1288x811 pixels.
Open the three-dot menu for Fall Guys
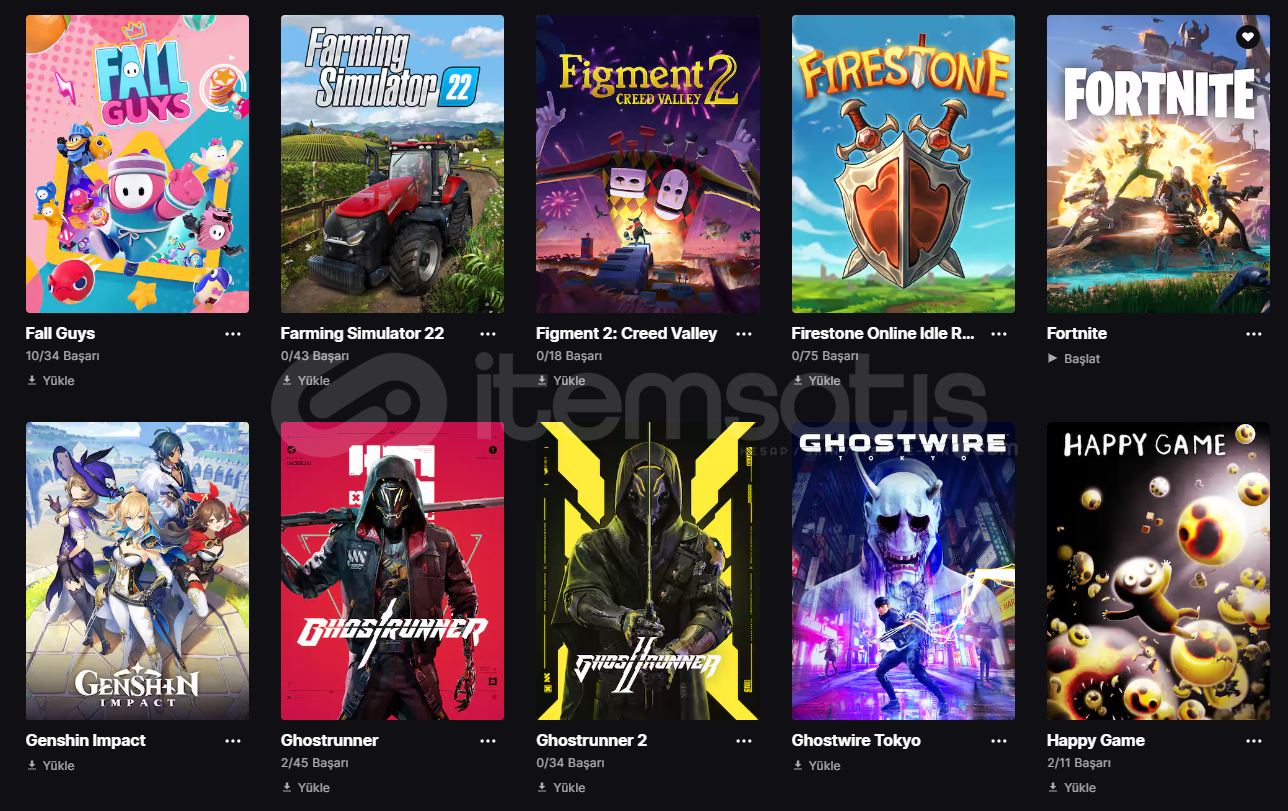click(233, 334)
